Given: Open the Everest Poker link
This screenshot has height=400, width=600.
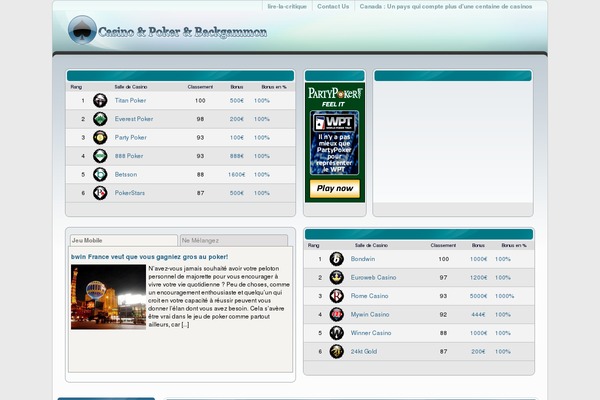Looking at the screenshot, I should click(x=134, y=119).
